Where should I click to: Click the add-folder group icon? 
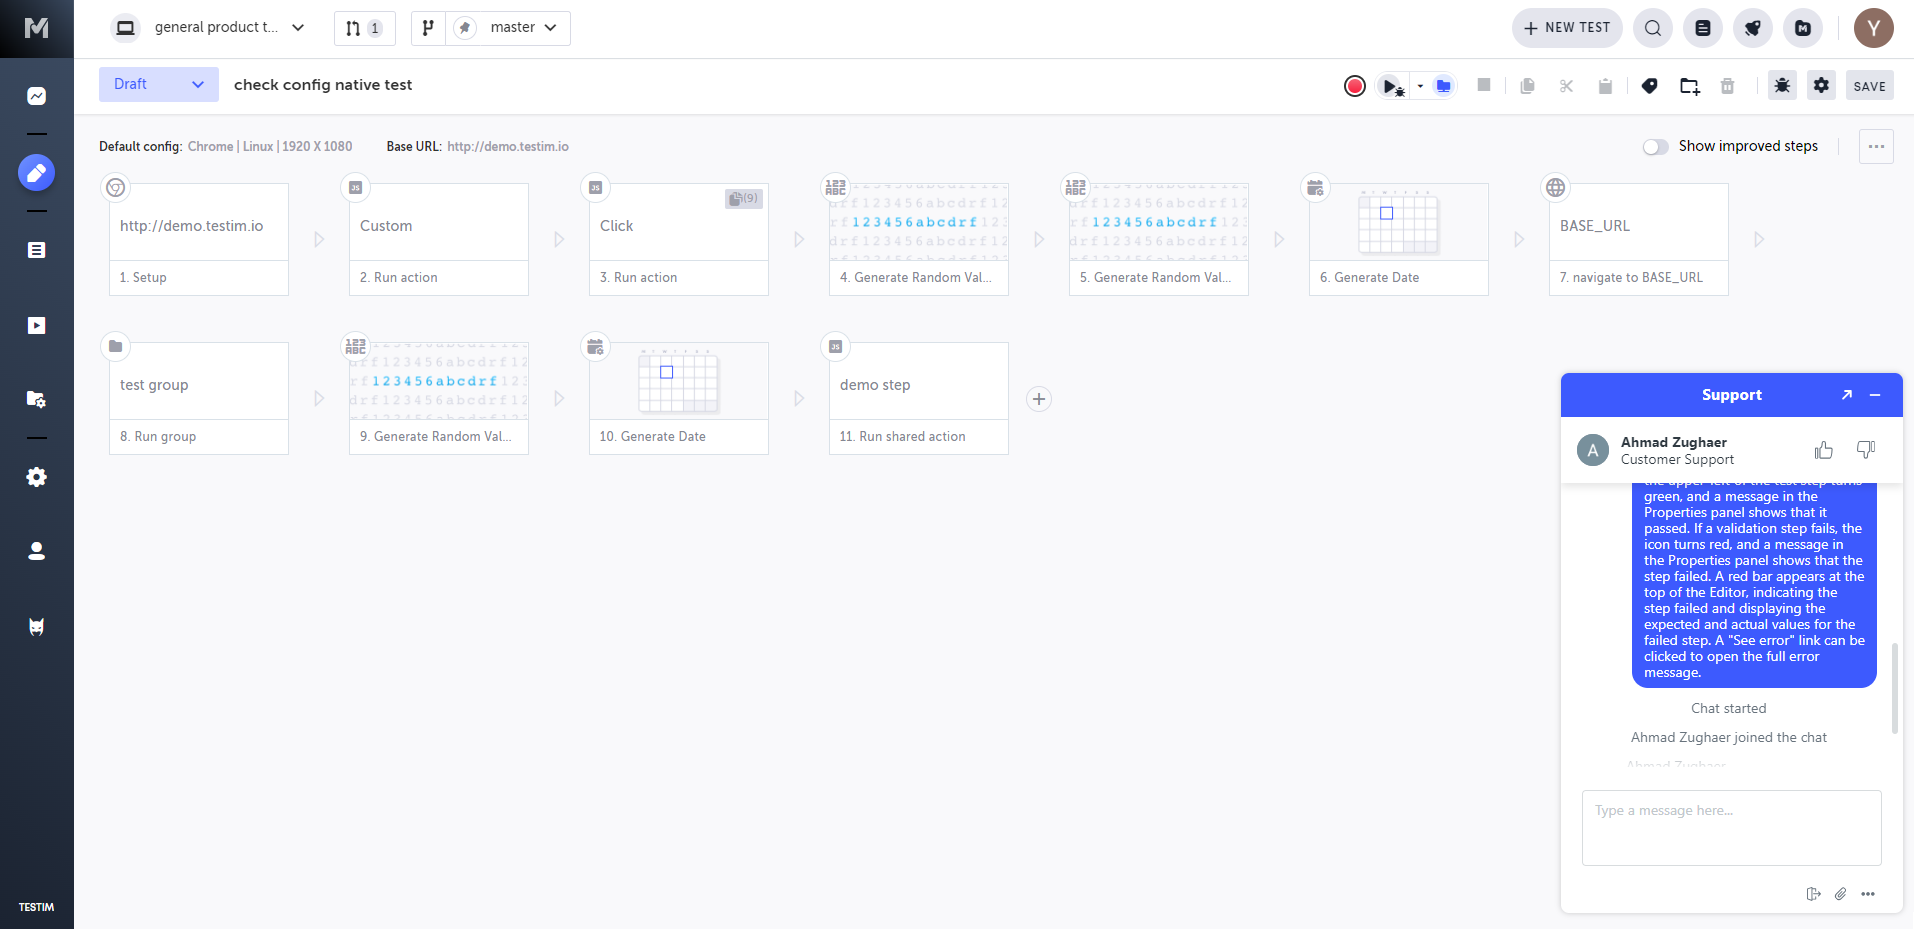tap(1690, 86)
